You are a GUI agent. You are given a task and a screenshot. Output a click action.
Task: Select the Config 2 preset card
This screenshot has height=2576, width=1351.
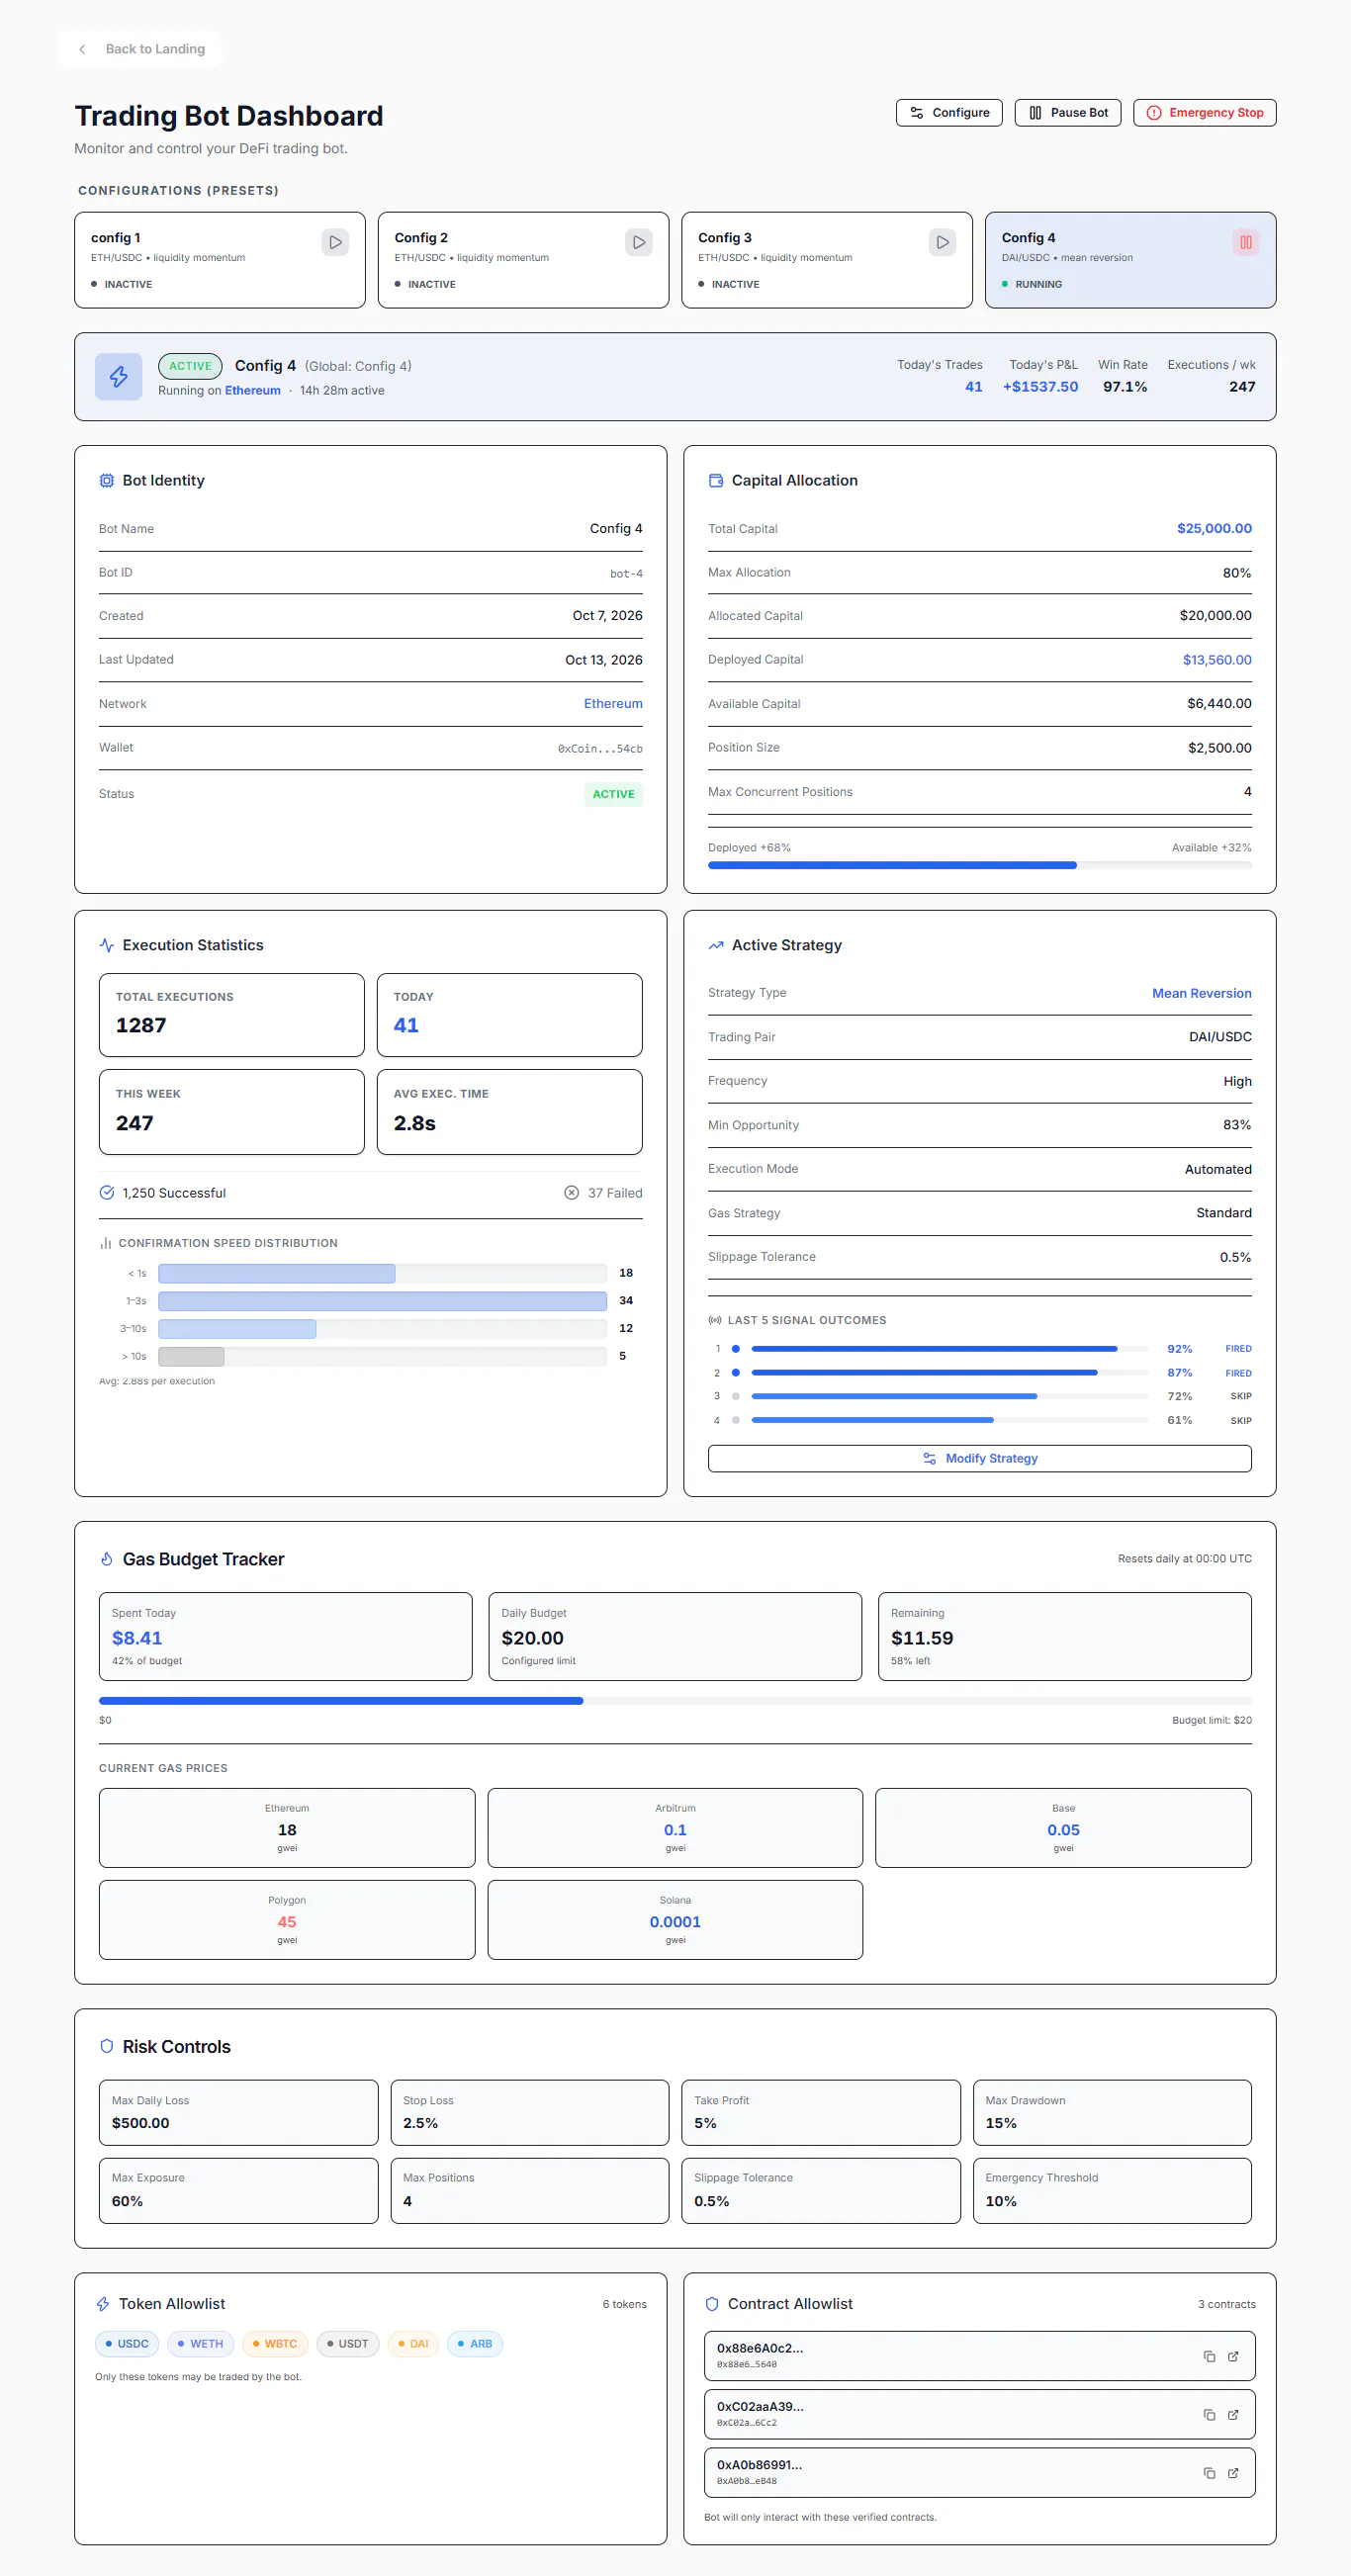coord(523,260)
